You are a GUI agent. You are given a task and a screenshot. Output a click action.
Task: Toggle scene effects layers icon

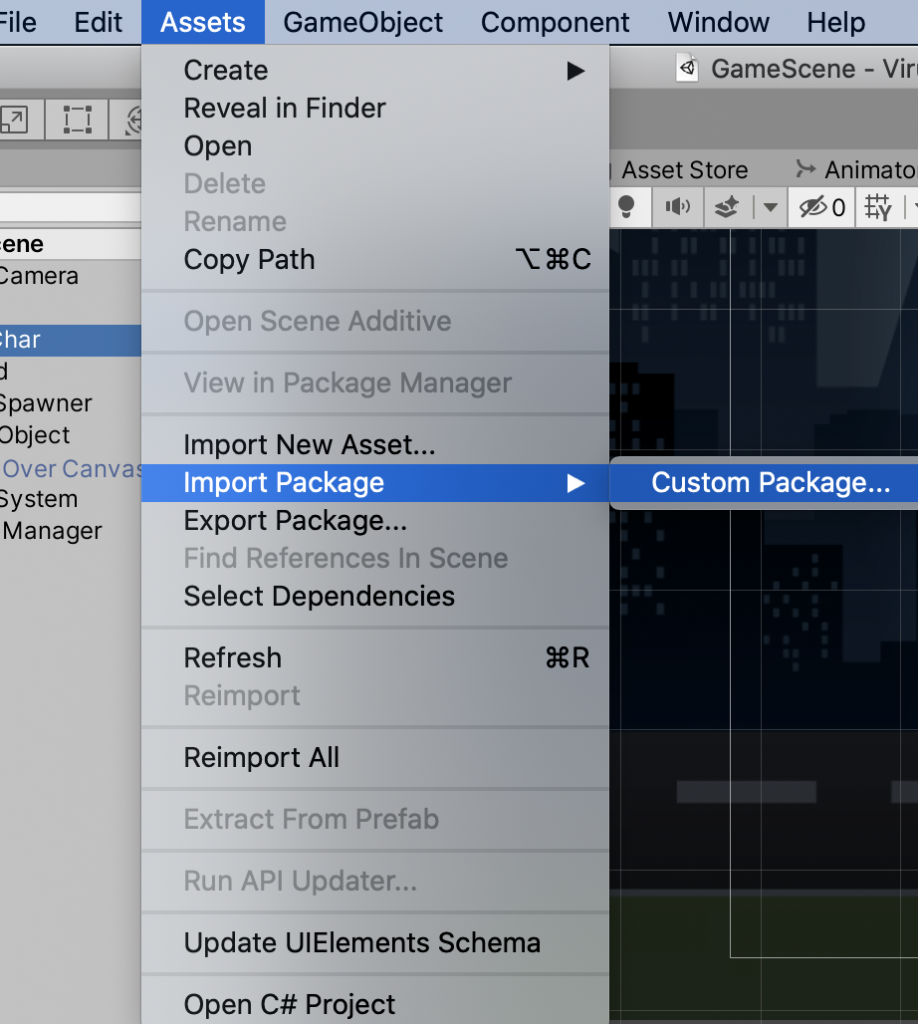(727, 207)
